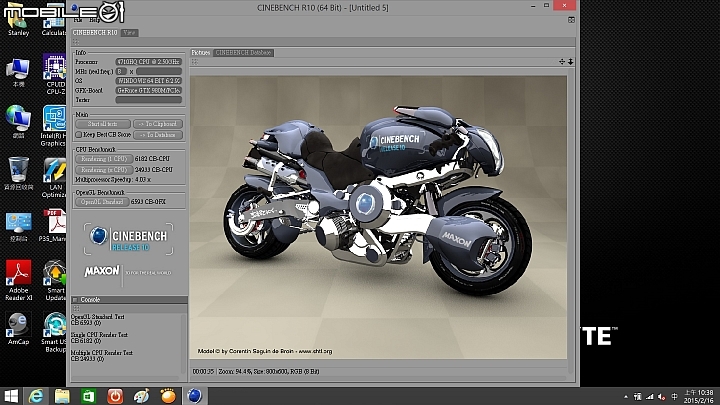Collapse the Console panel
The height and width of the screenshot is (405, 720).
click(75, 300)
